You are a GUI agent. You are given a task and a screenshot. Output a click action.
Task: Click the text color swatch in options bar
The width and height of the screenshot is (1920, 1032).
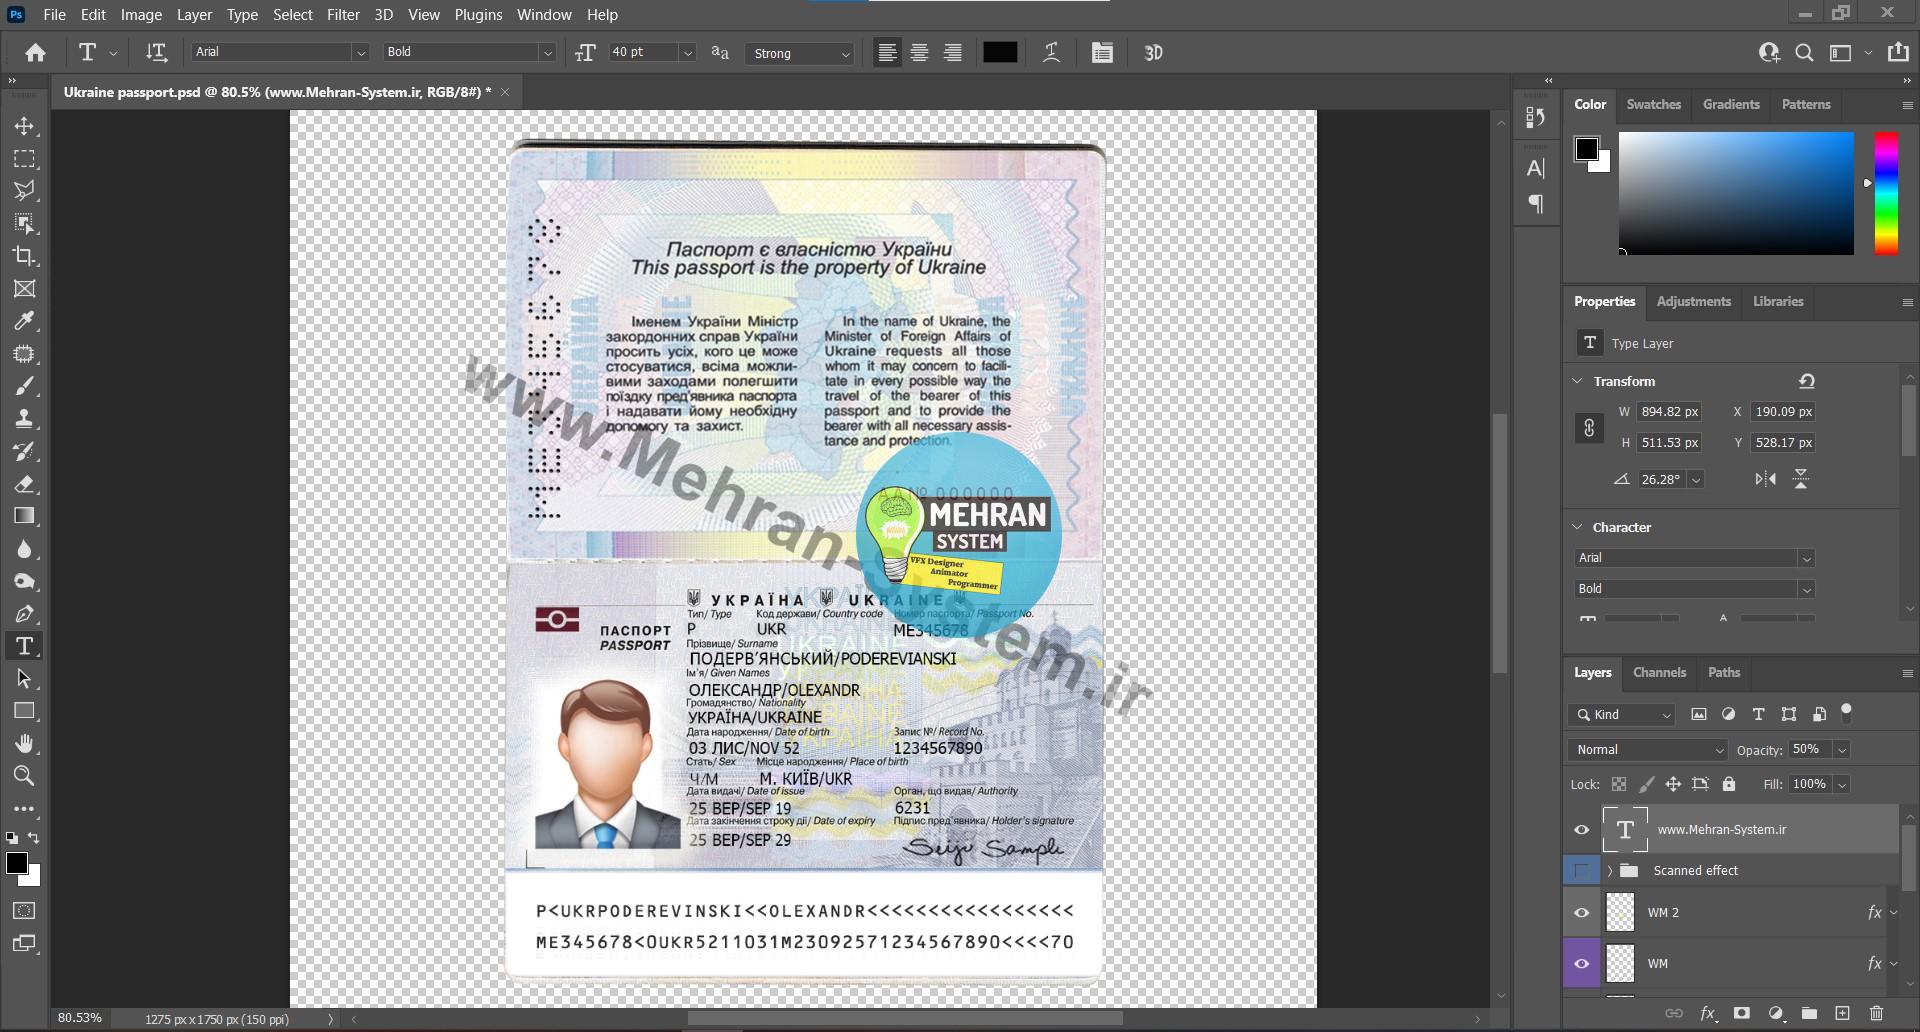pos(1000,53)
